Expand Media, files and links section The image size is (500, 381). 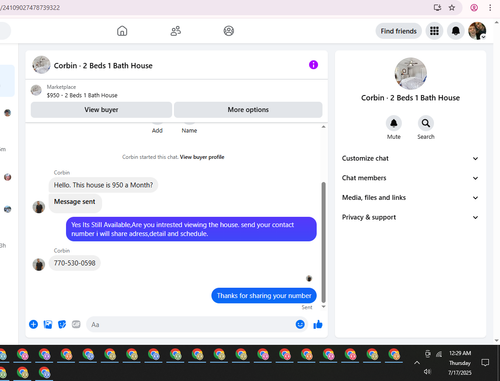click(410, 198)
